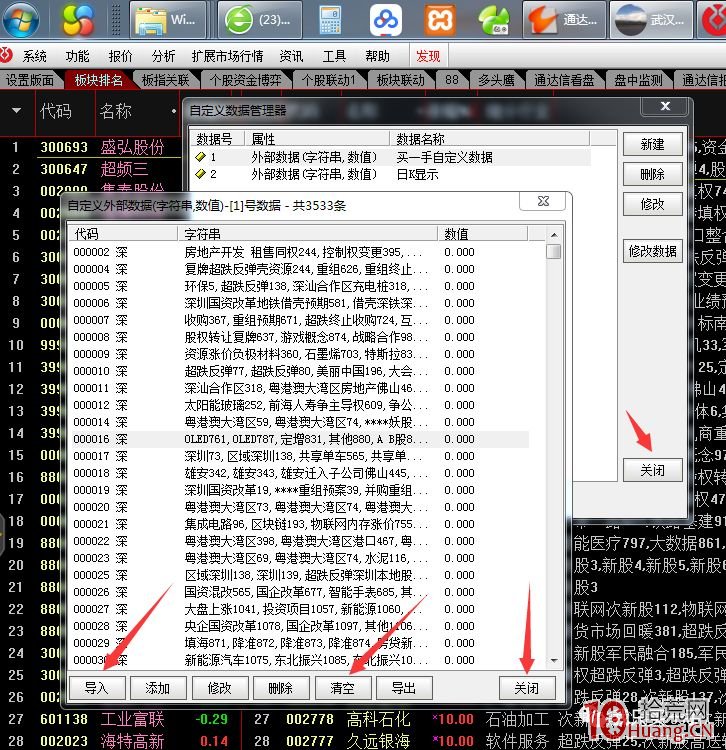Select stock 工业富联 in the ranking list
The height and width of the screenshot is (750, 726).
pos(132,719)
